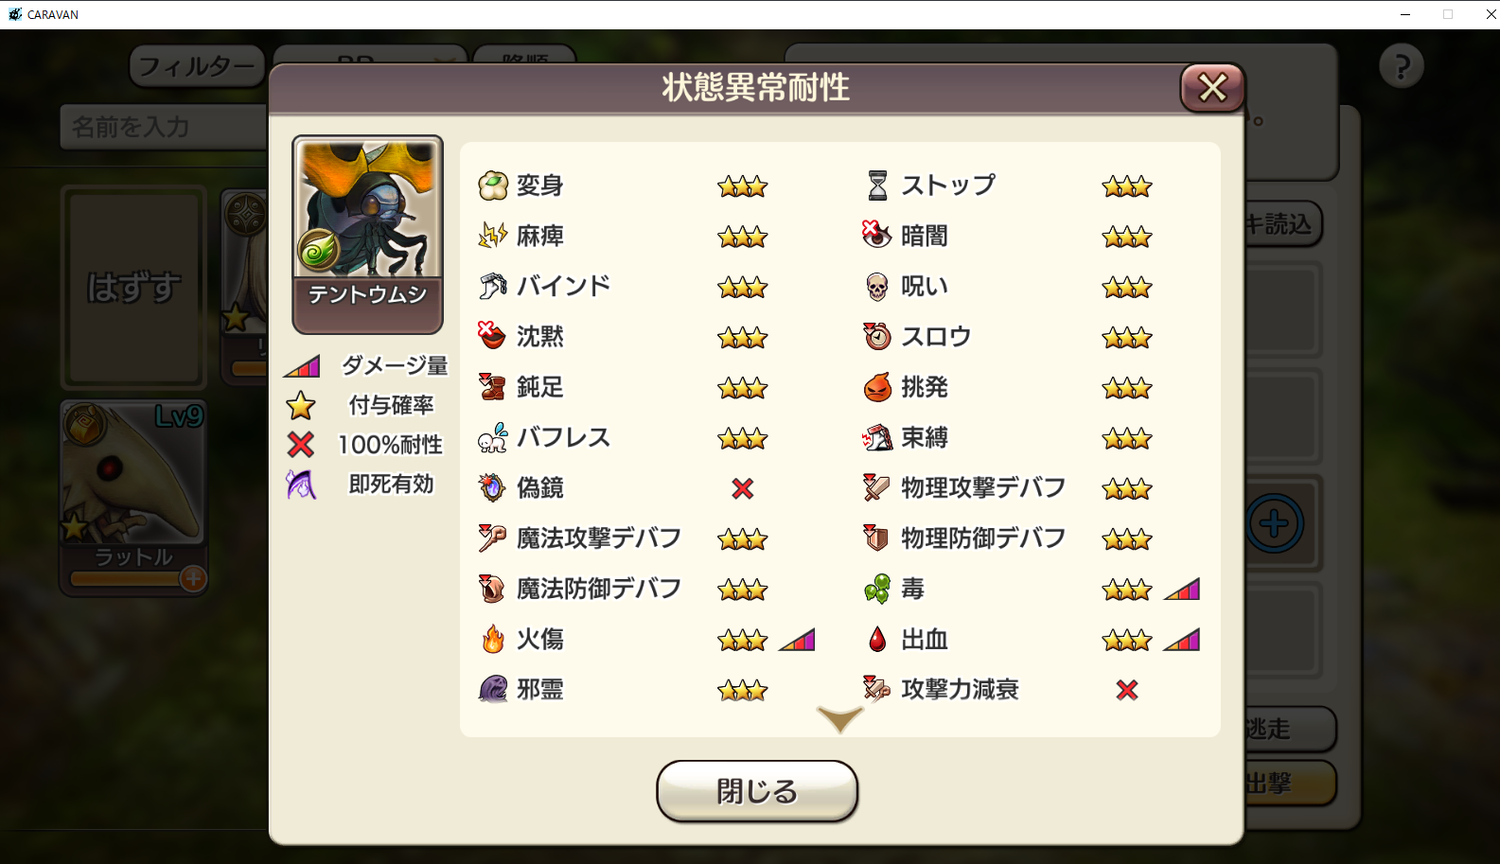
Task: Click the 沈黙 silence lips icon
Action: tap(492, 336)
